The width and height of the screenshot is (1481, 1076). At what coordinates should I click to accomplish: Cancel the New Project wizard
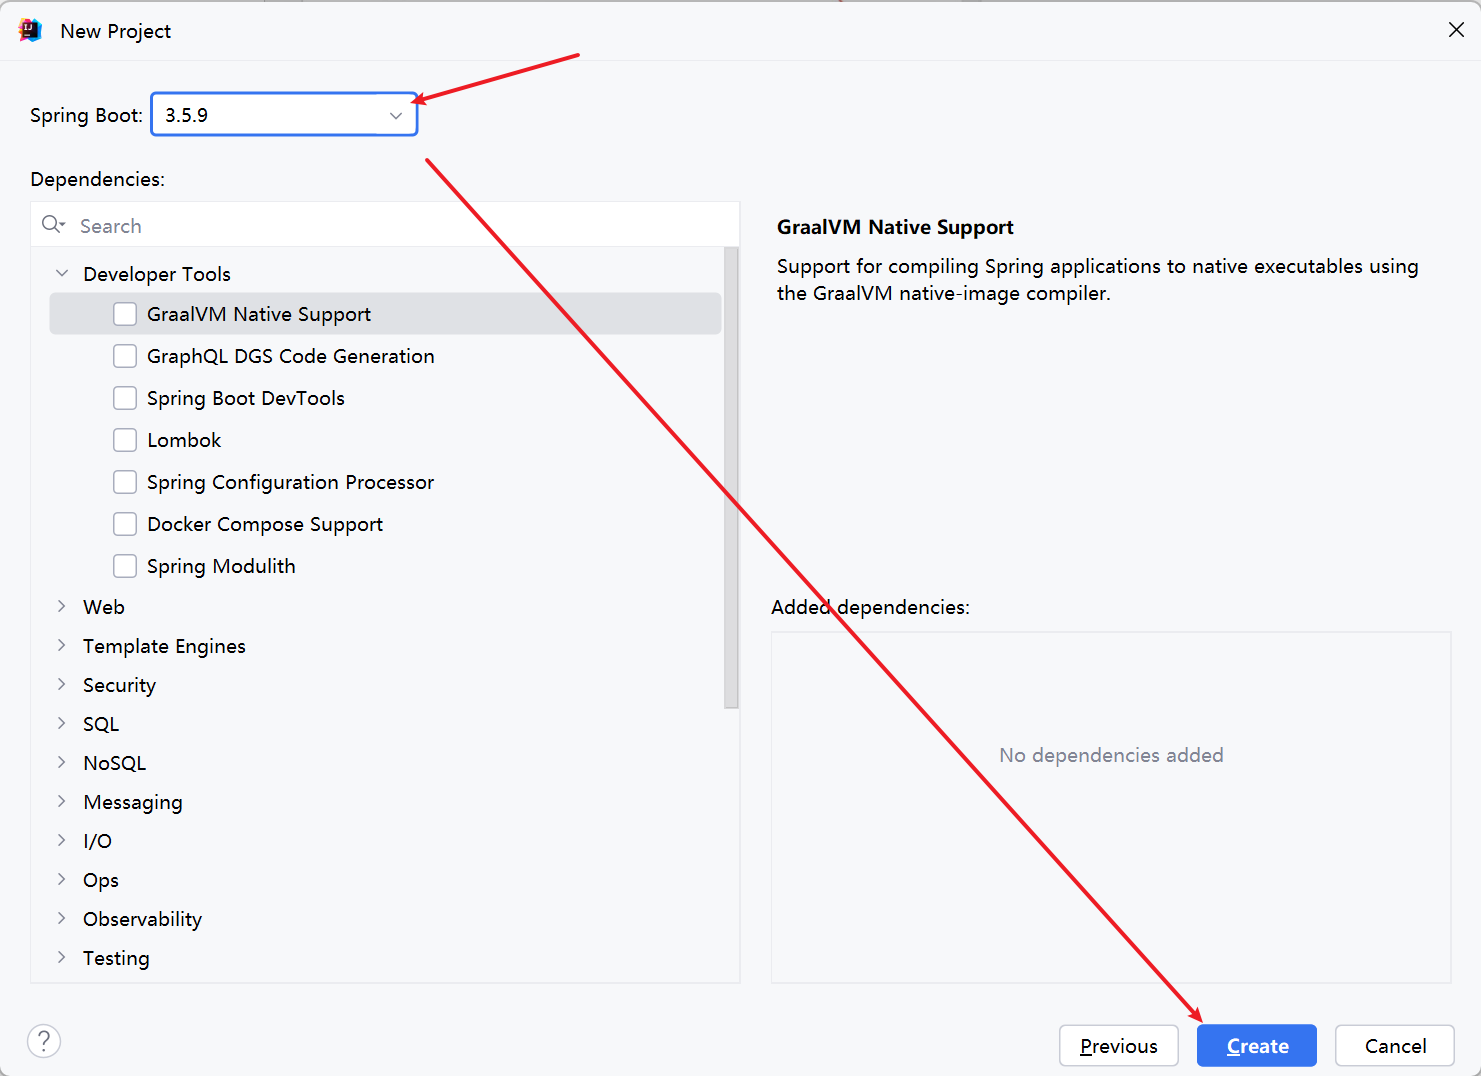[x=1395, y=1046]
